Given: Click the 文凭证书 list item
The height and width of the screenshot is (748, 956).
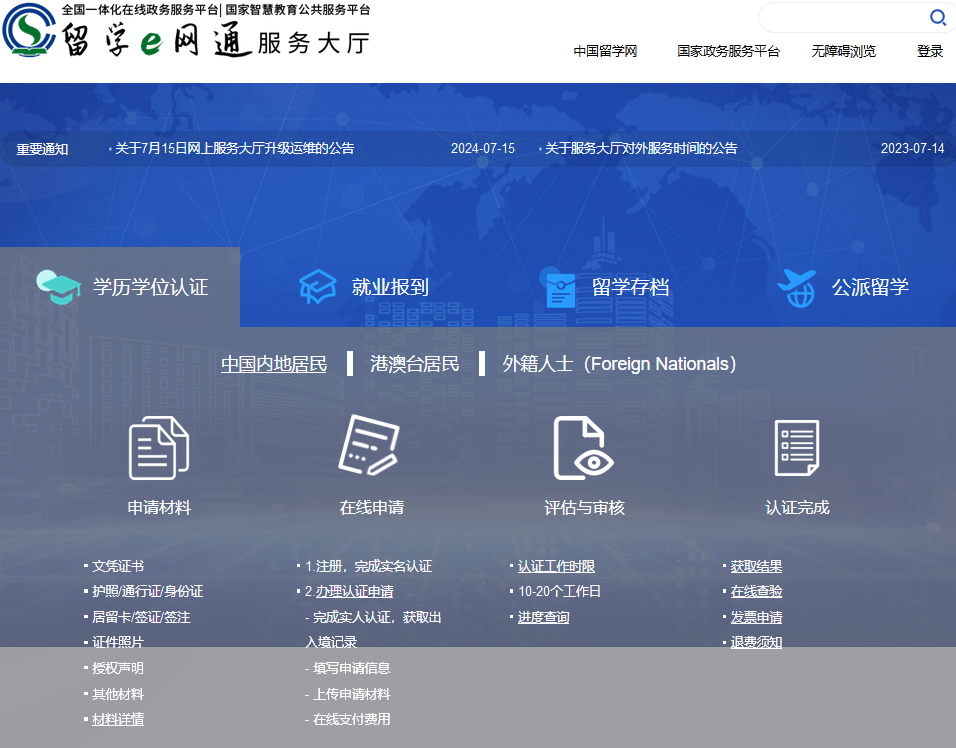Looking at the screenshot, I should tap(118, 566).
